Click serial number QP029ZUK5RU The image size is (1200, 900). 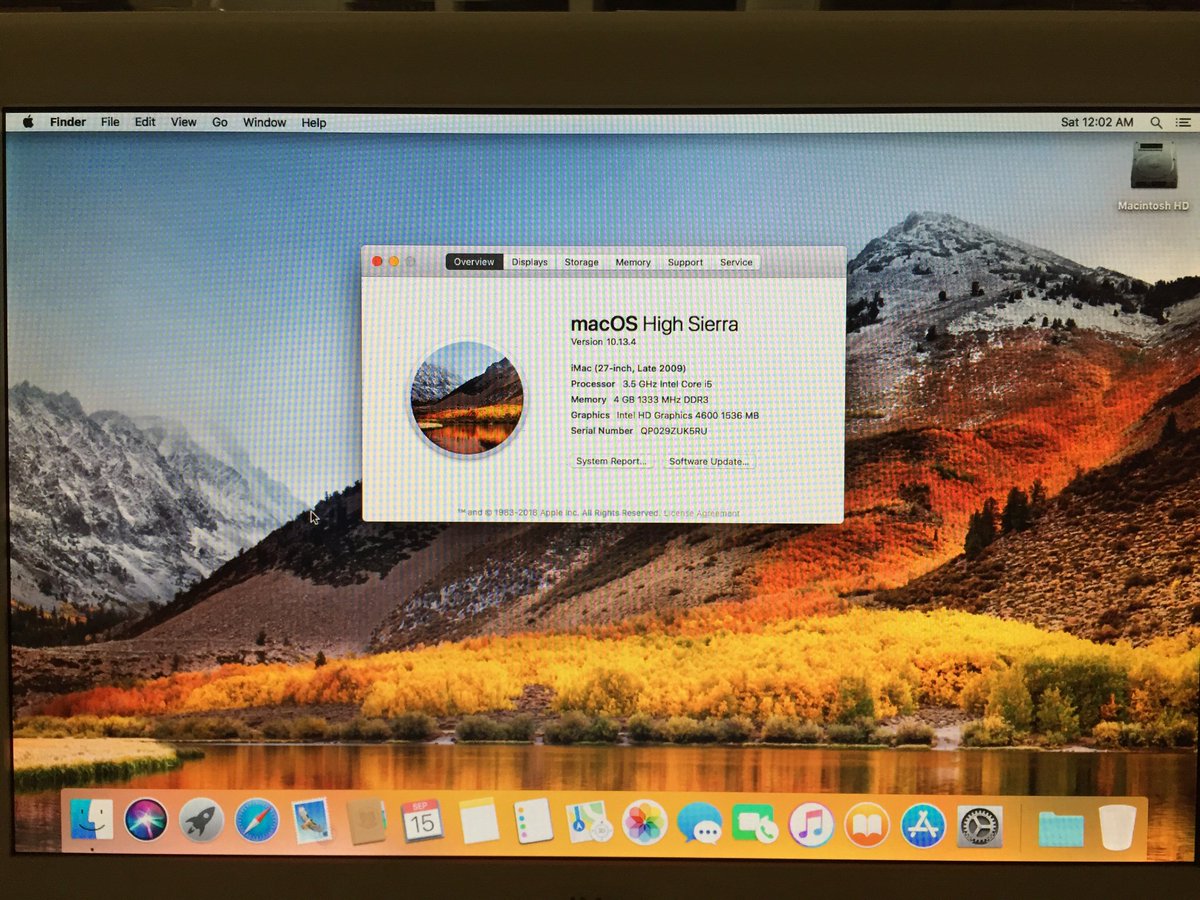(673, 431)
